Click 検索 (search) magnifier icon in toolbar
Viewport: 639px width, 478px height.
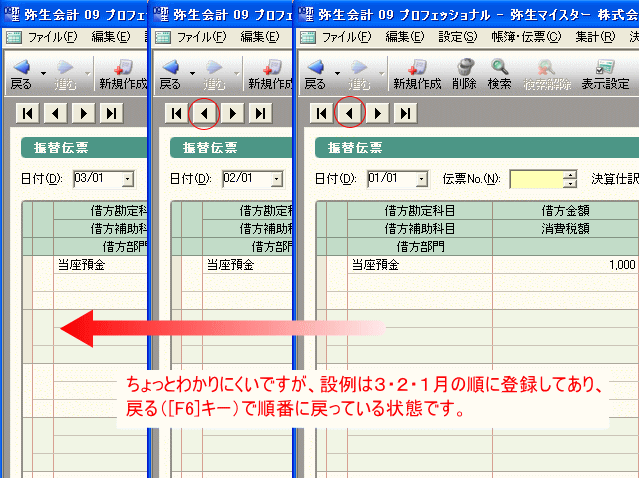pyautogui.click(x=500, y=73)
